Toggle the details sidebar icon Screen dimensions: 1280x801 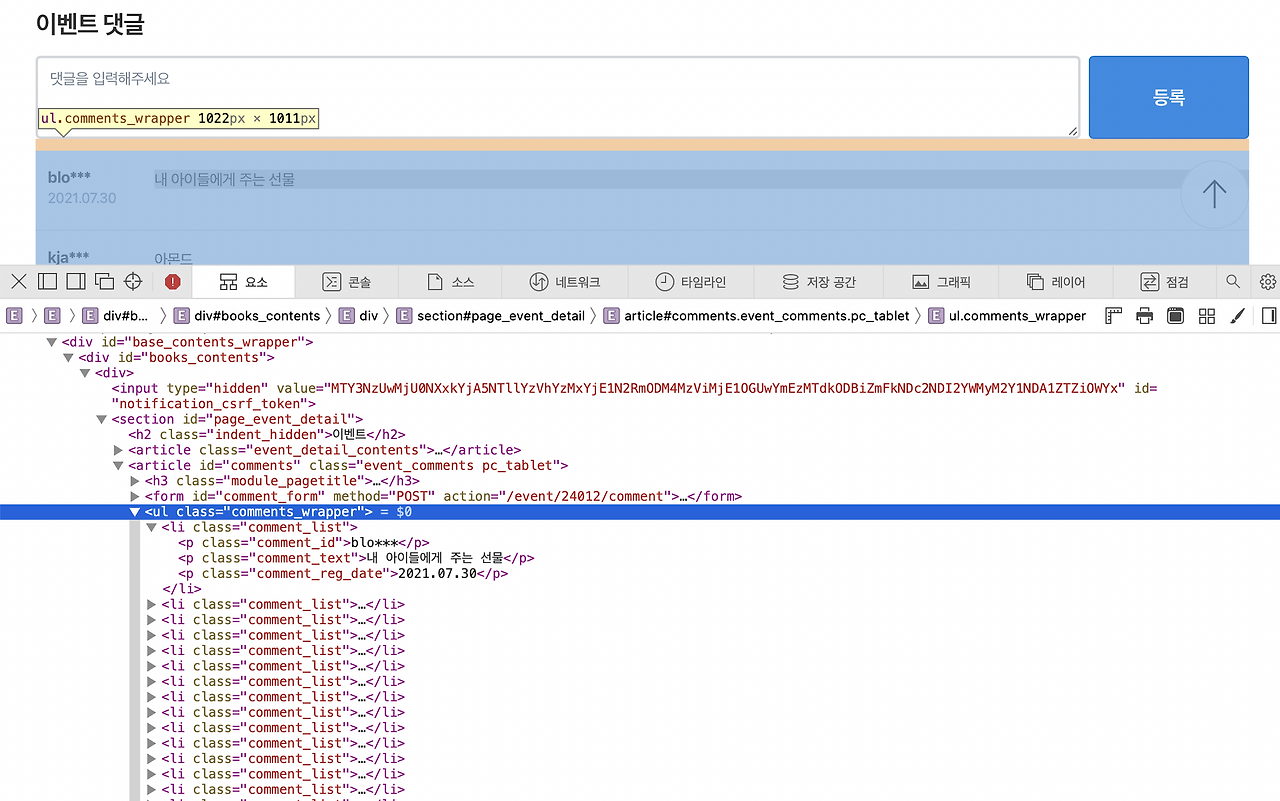coord(1269,316)
